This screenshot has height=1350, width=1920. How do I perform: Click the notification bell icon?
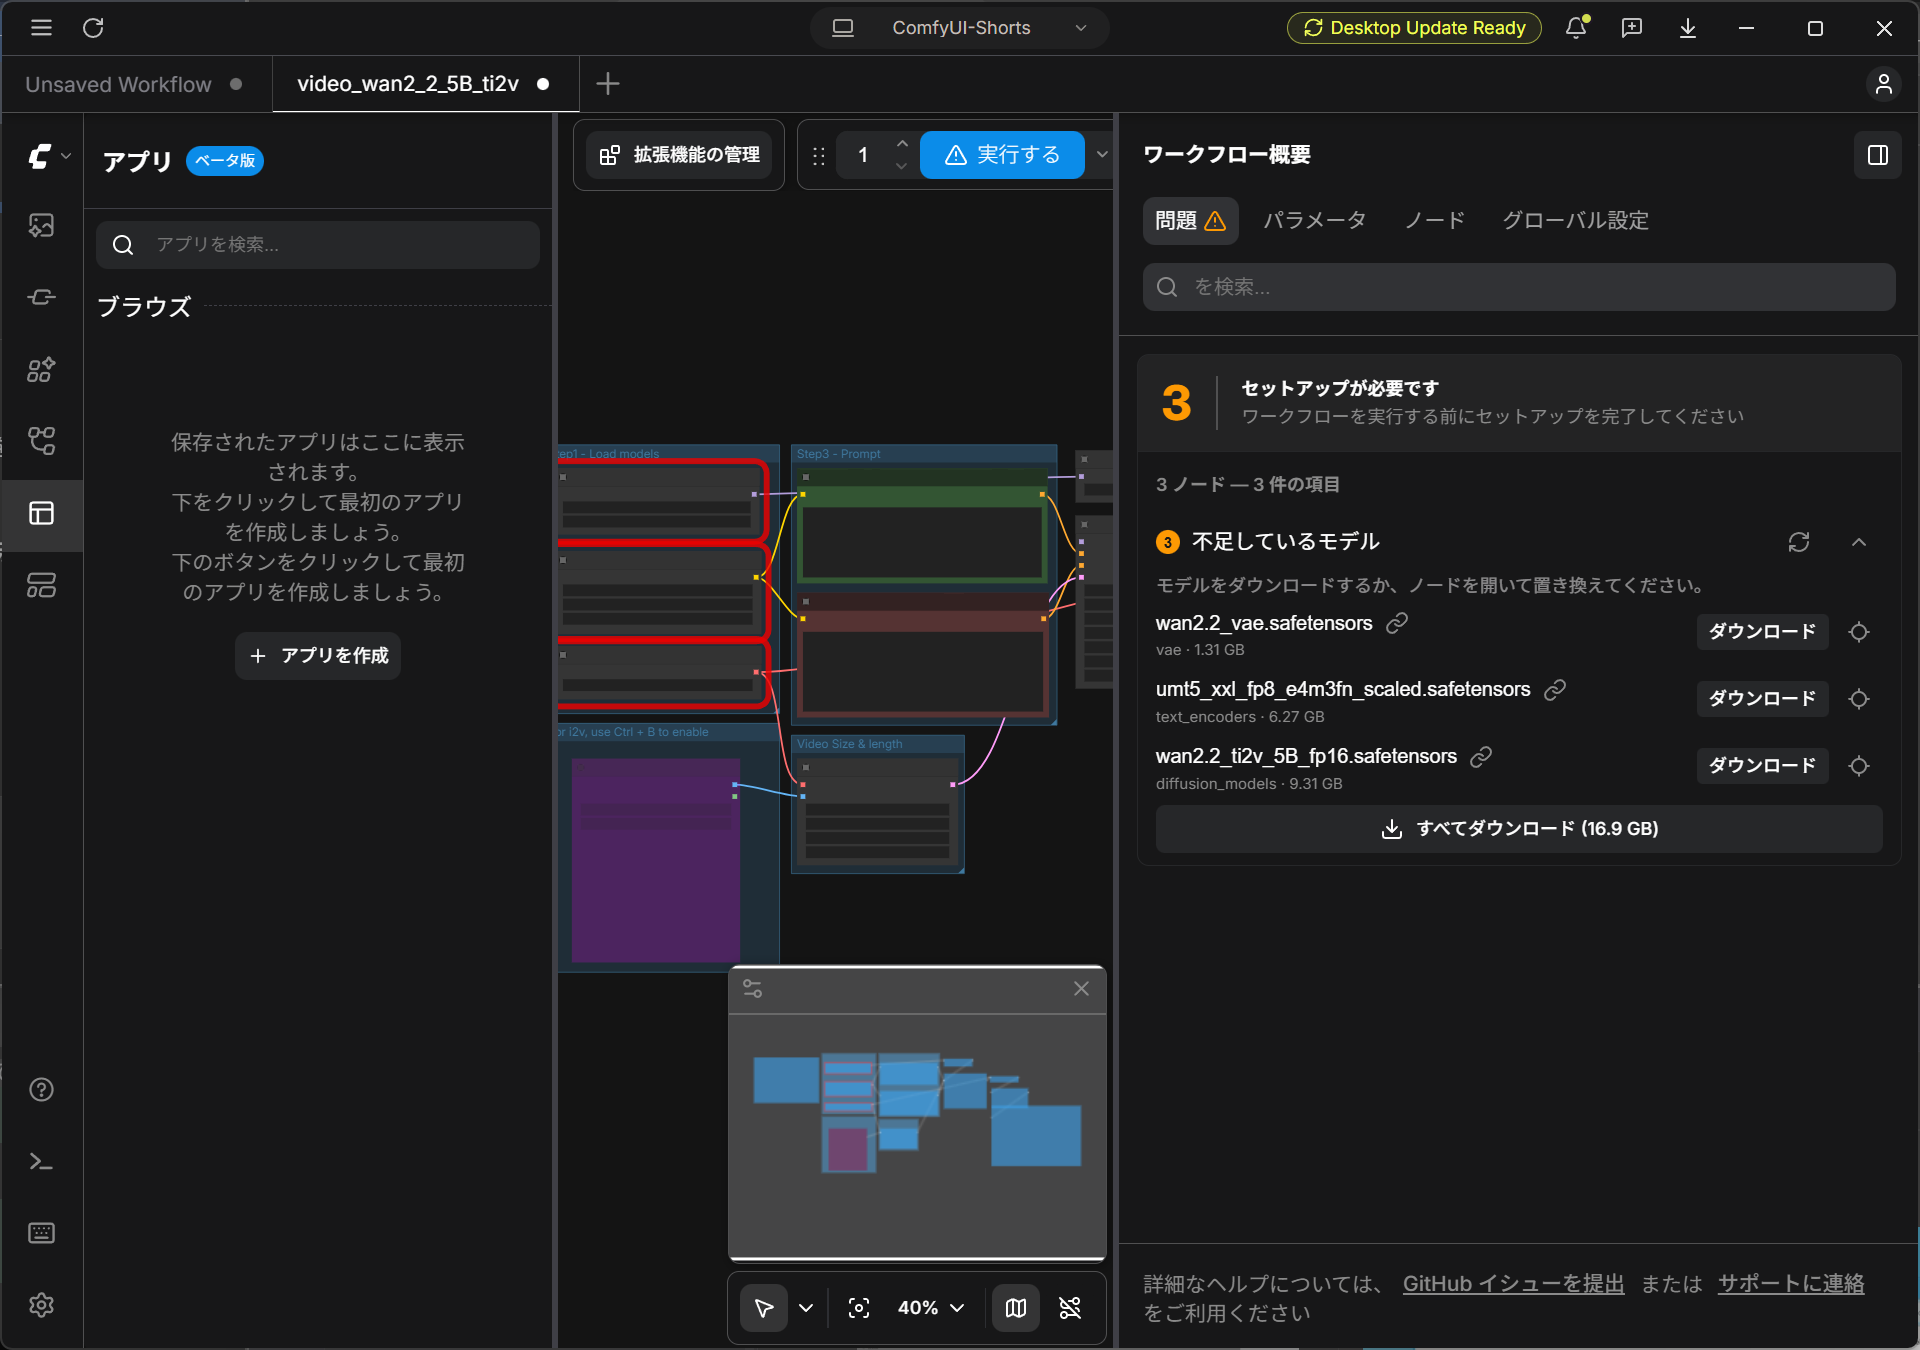tap(1577, 28)
